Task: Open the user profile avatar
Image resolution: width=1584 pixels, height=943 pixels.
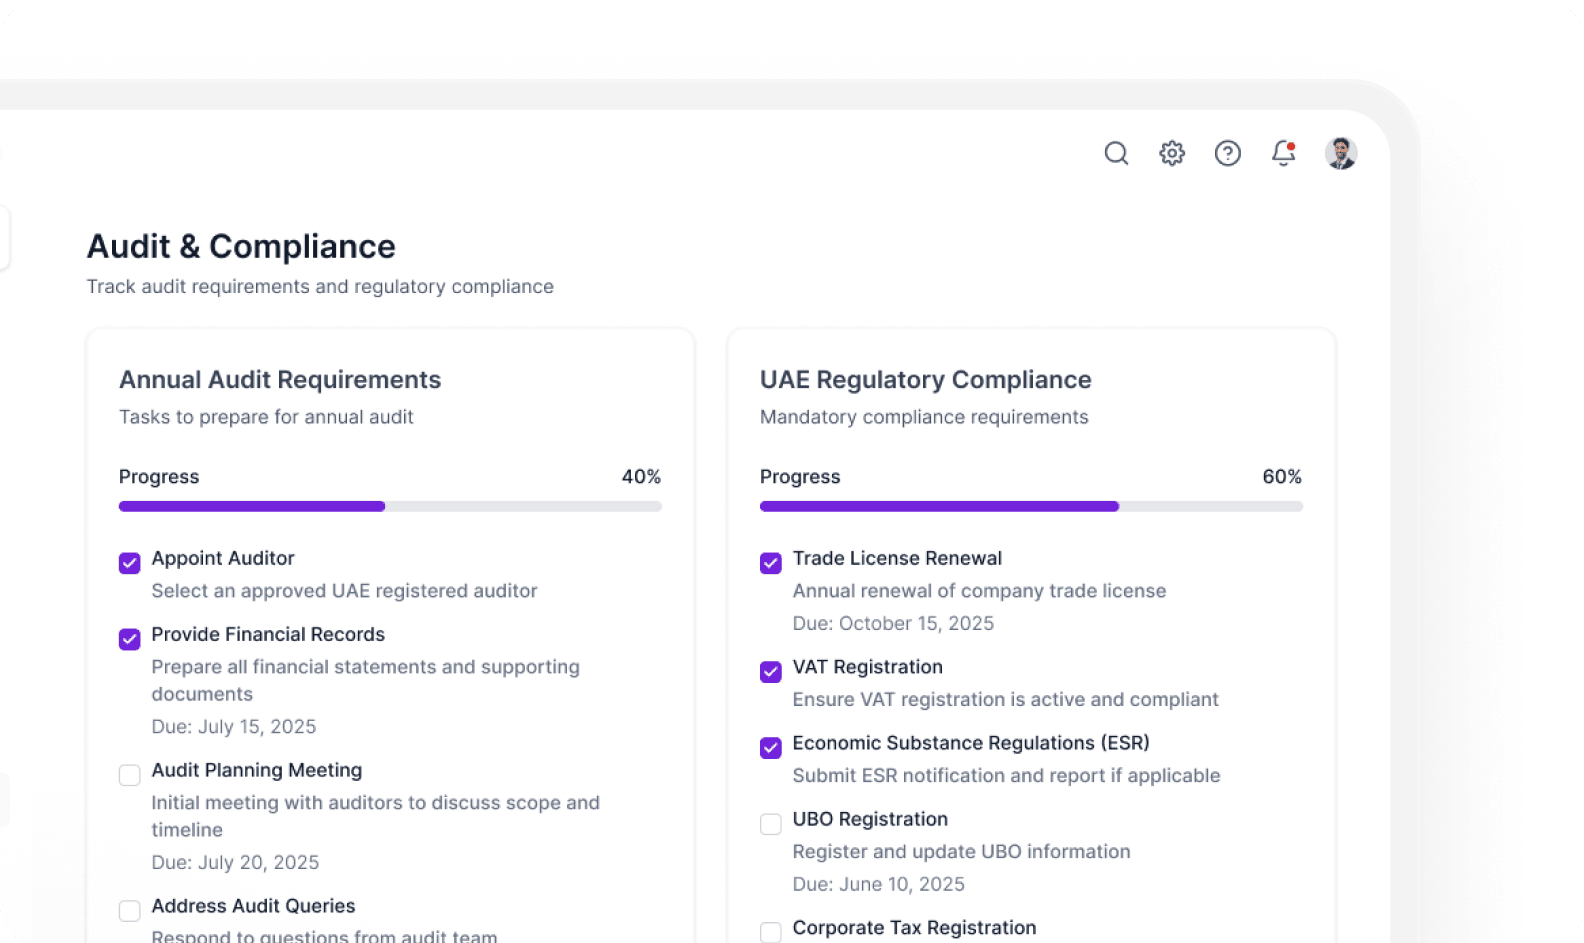Action: tap(1340, 153)
